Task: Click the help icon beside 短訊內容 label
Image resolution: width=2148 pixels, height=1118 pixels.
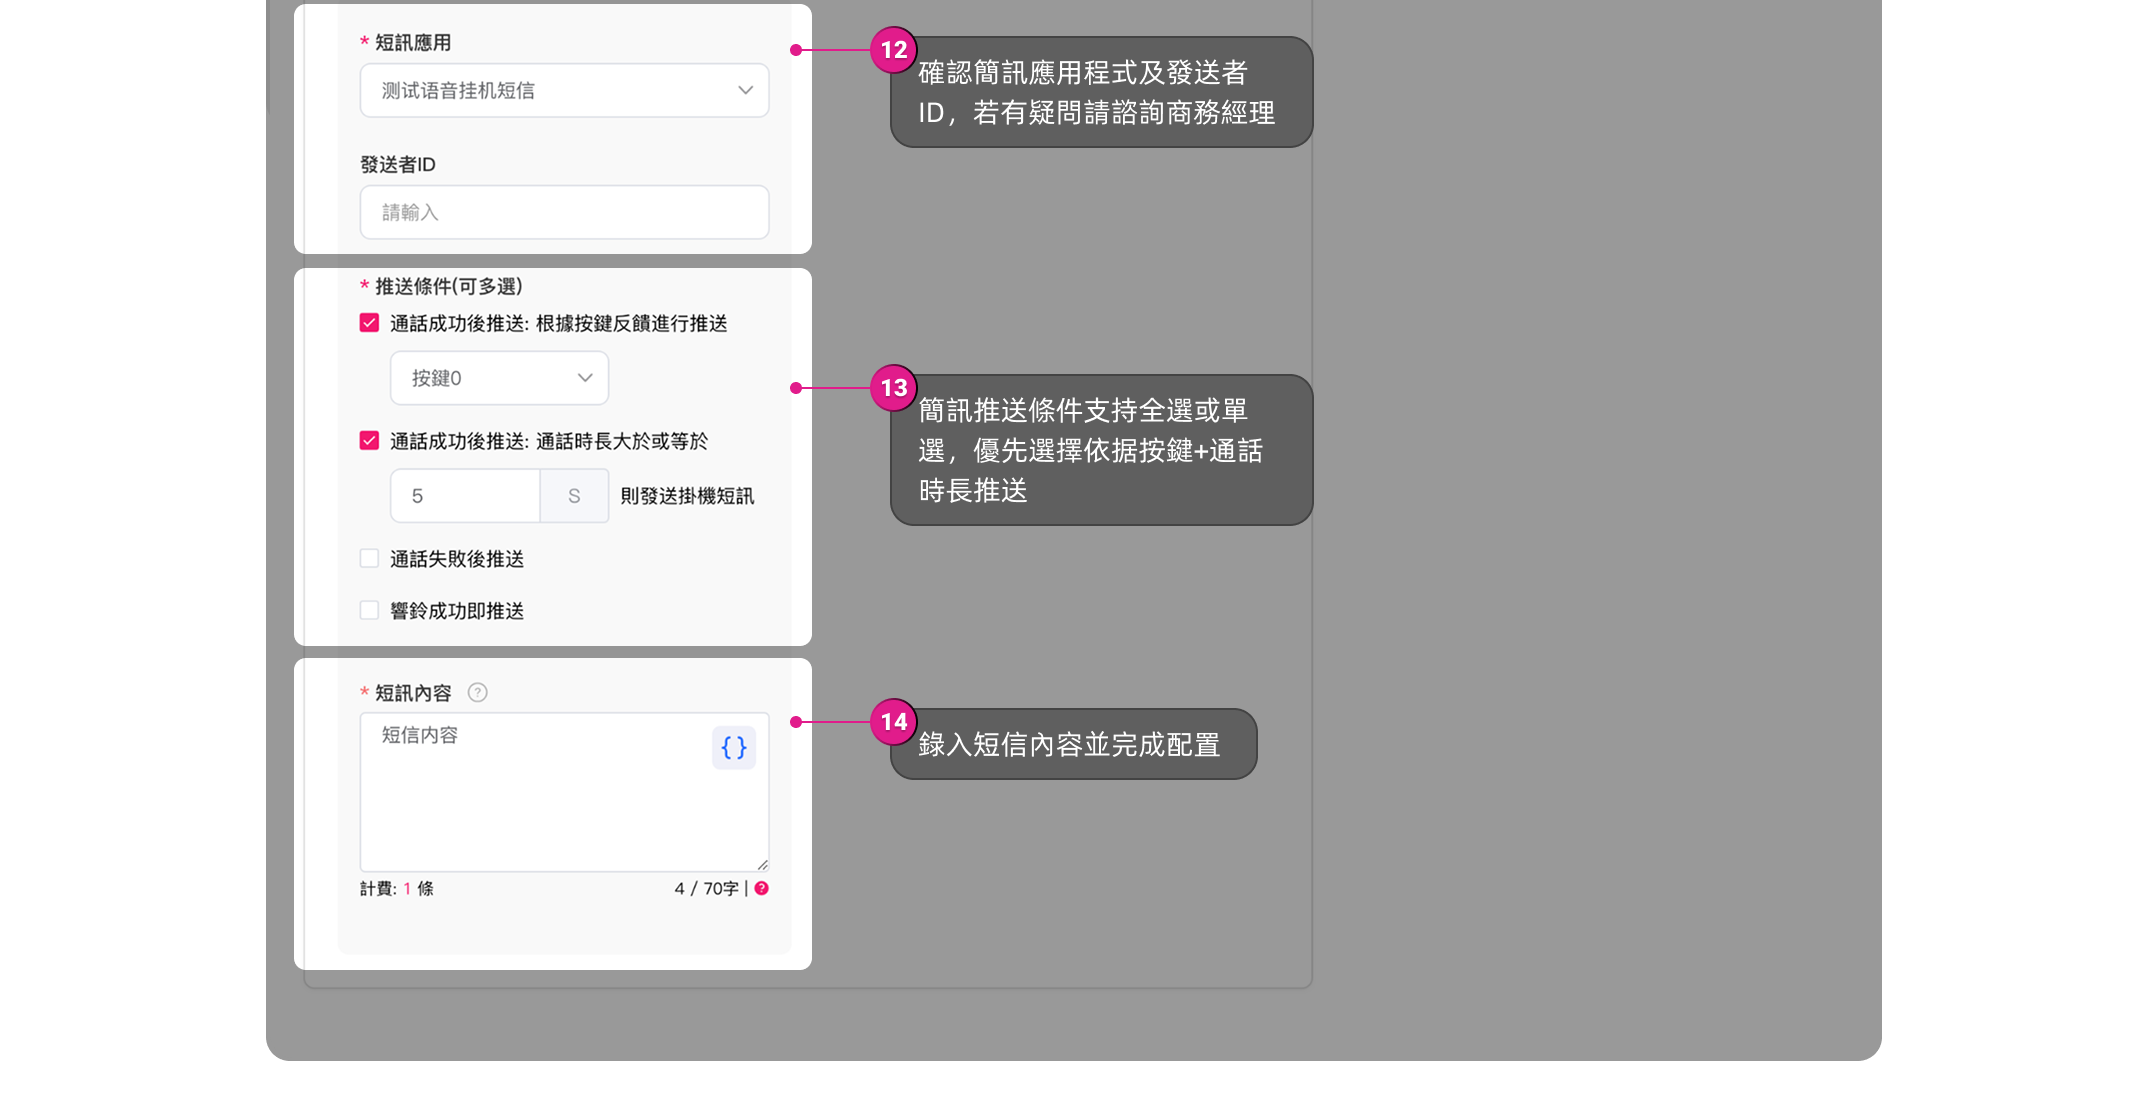Action: coord(478,692)
